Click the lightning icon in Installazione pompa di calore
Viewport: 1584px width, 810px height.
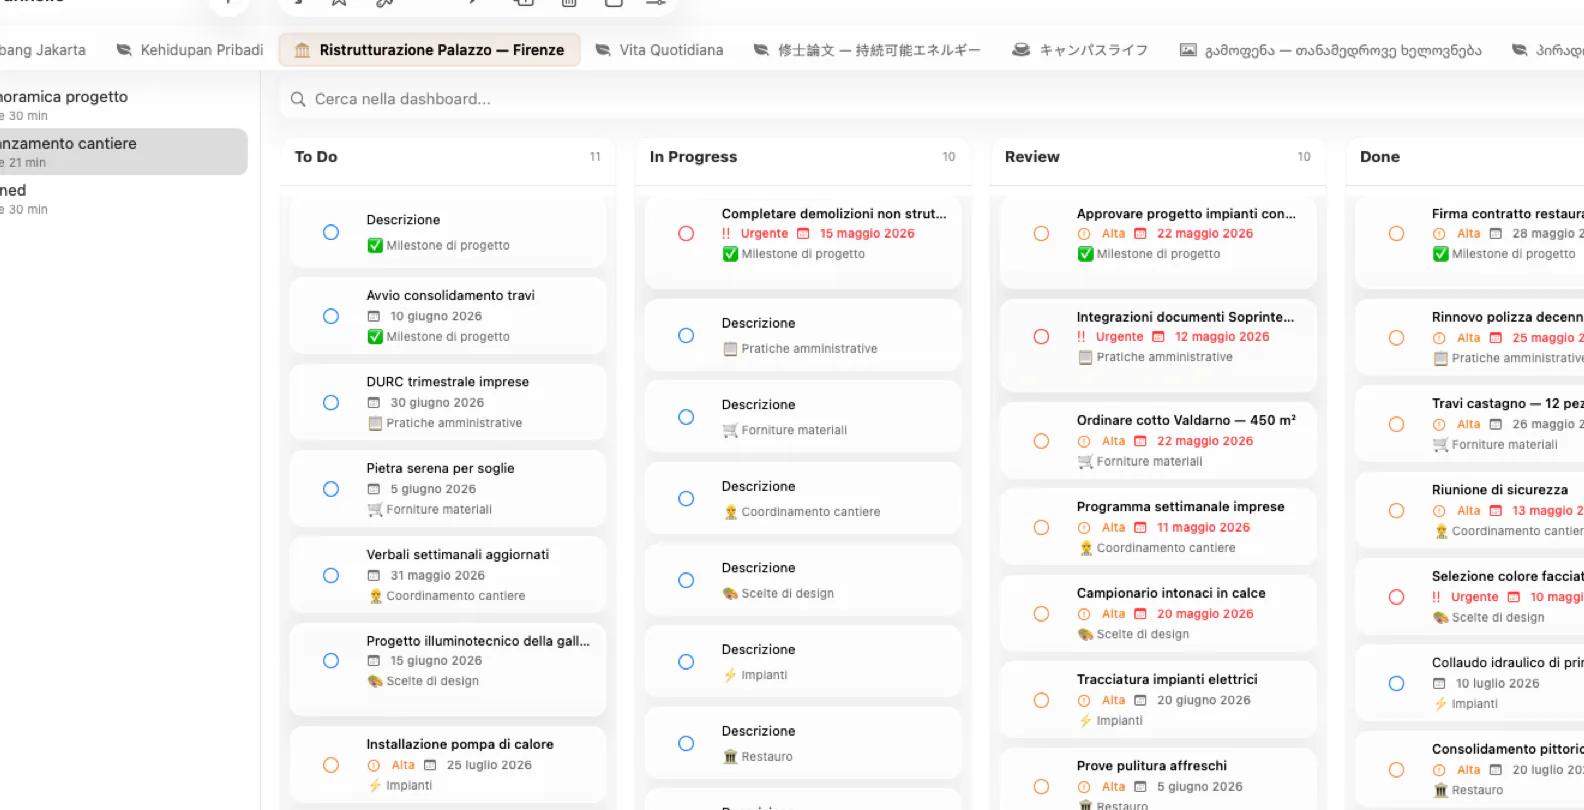click(375, 786)
